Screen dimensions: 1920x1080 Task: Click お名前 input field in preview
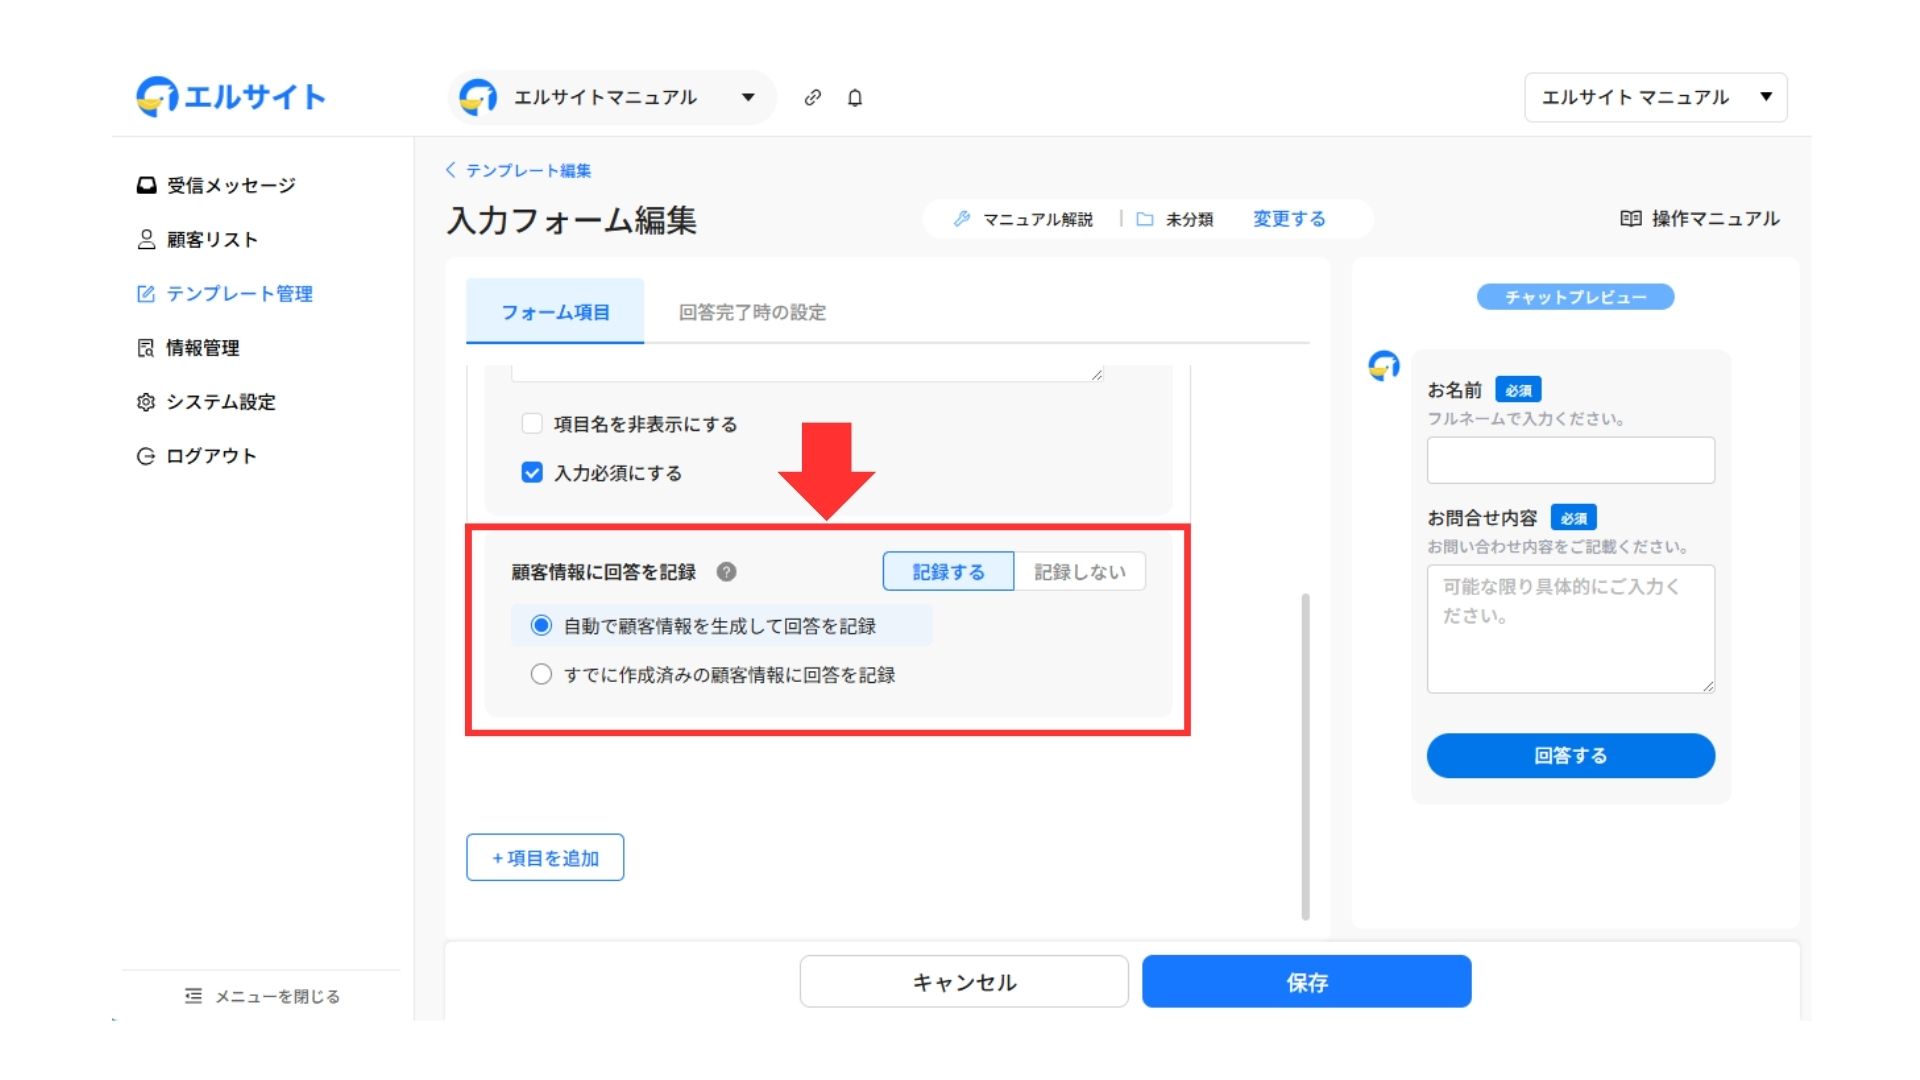click(1570, 460)
